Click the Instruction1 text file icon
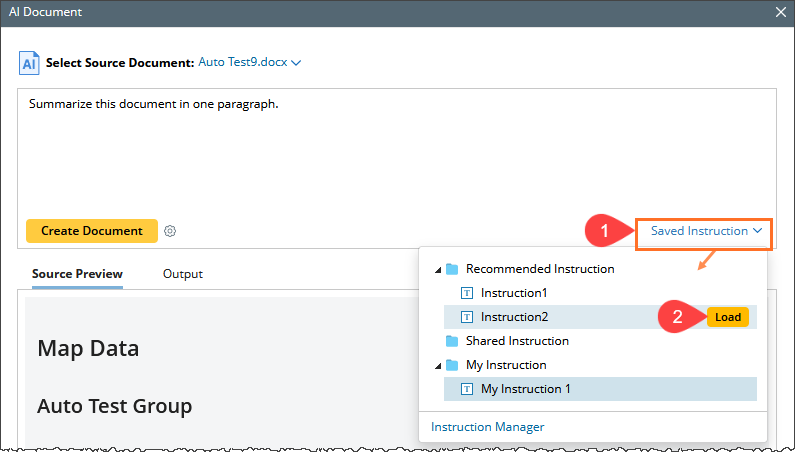 coord(466,293)
